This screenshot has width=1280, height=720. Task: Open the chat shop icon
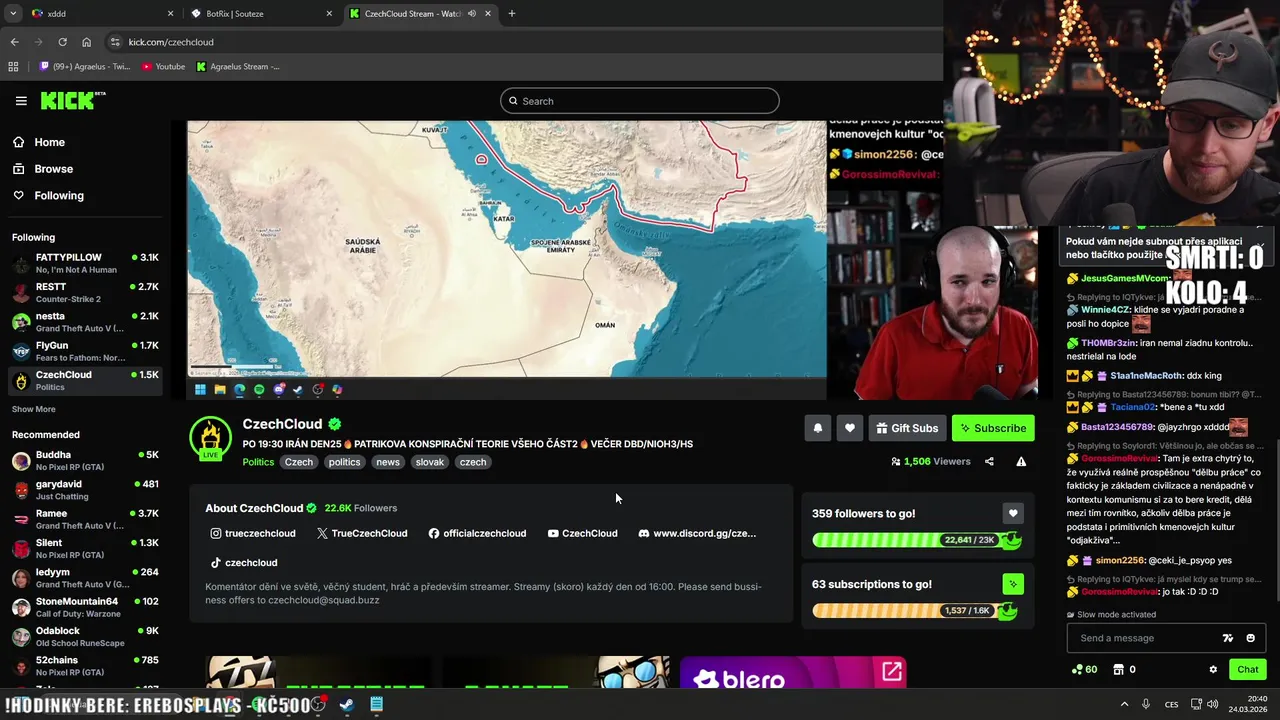click(x=1124, y=670)
